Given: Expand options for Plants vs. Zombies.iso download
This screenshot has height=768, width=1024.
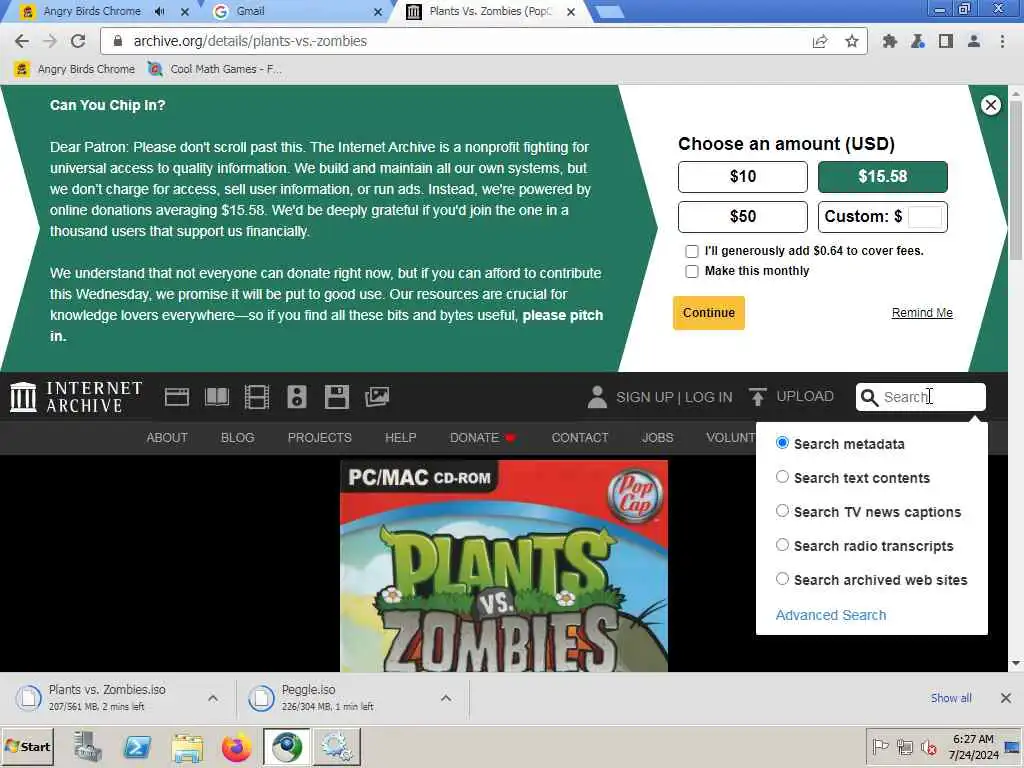Looking at the screenshot, I should (x=213, y=698).
